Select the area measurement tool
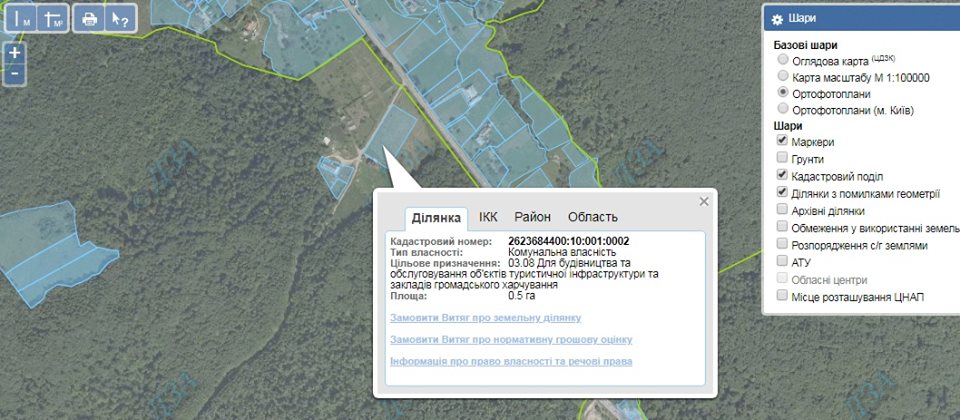960x420 pixels. pos(52,19)
